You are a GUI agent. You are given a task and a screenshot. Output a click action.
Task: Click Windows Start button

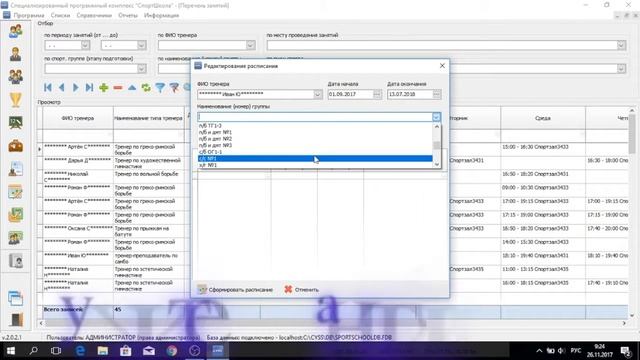tap(11, 350)
